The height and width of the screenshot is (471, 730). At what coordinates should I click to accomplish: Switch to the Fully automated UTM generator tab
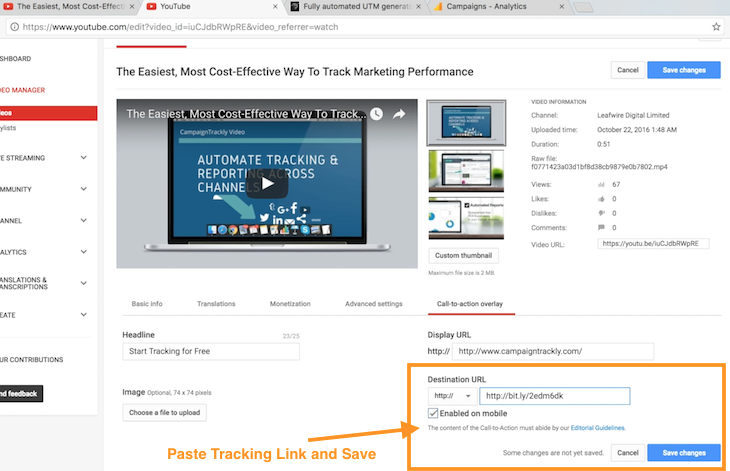click(x=354, y=7)
